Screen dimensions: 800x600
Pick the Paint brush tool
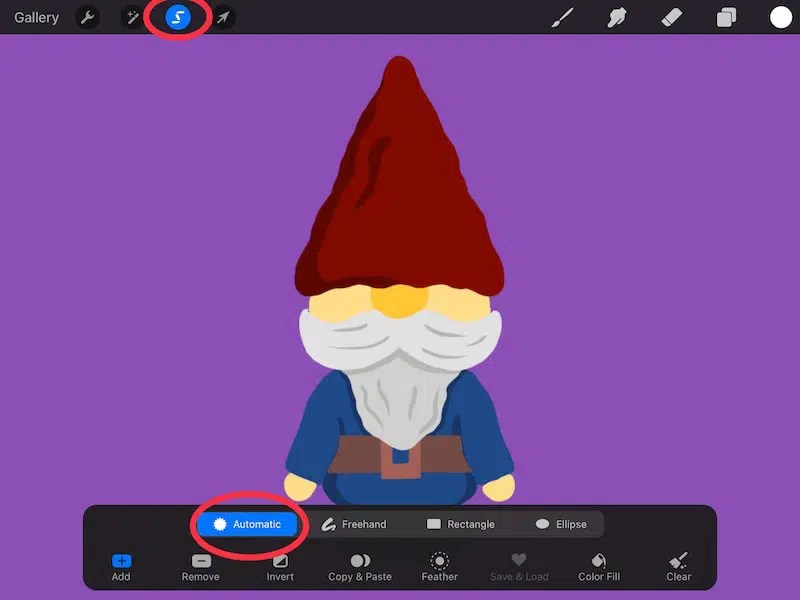tap(561, 17)
